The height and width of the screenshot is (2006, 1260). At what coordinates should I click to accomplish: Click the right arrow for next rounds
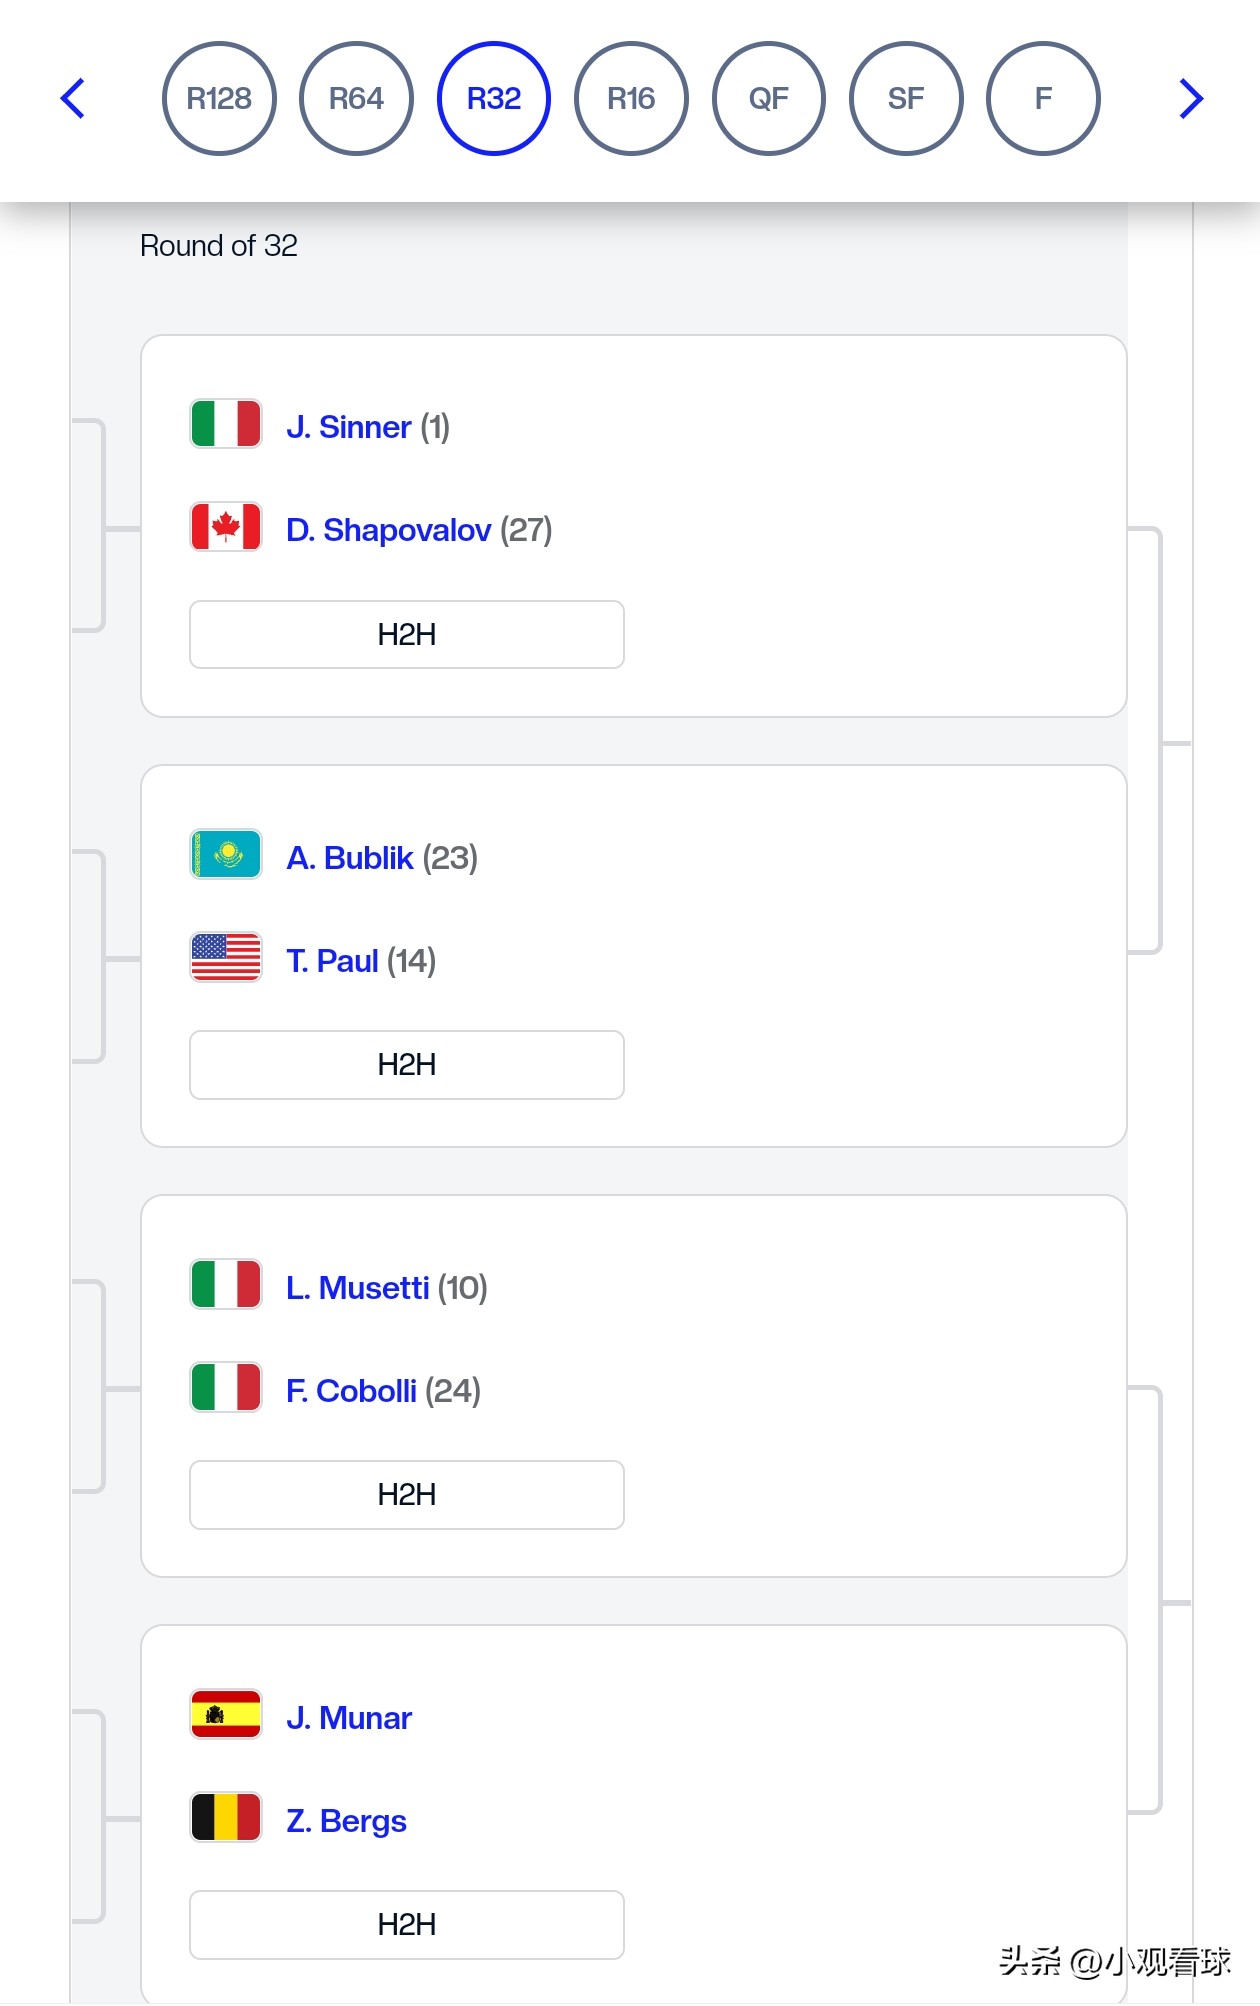[1190, 98]
